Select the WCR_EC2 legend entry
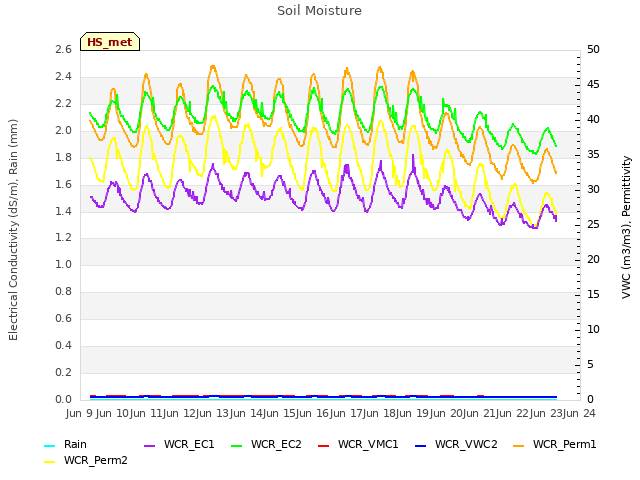640x480 pixels. click(267, 444)
